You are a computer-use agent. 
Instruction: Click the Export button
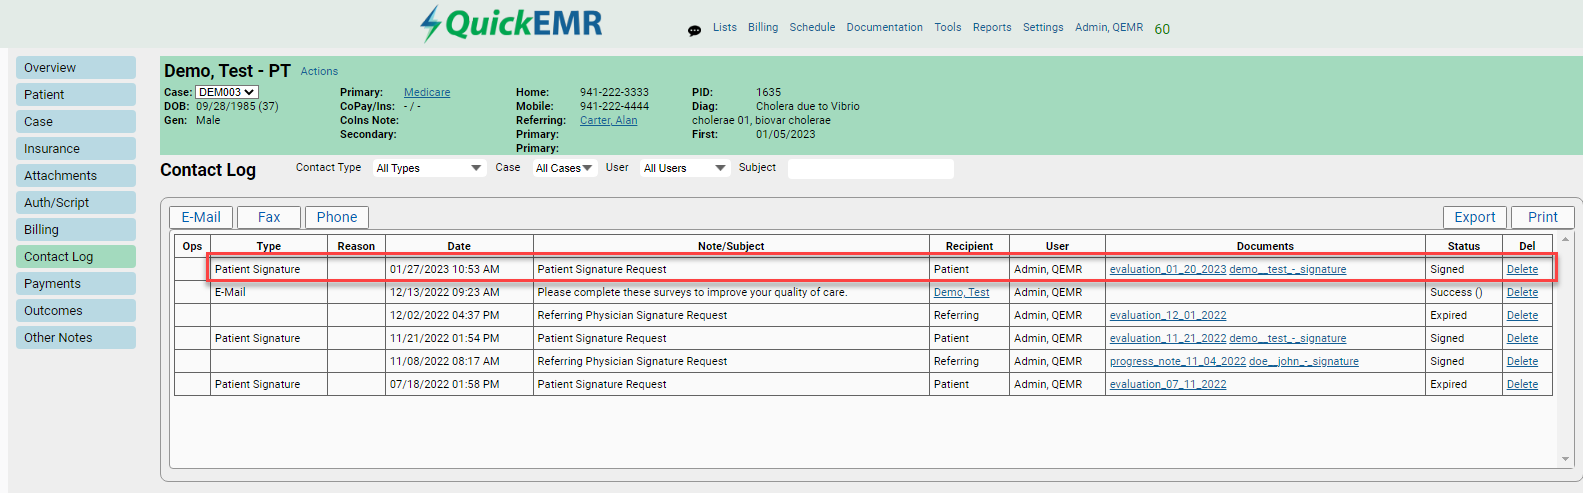tap(1475, 217)
